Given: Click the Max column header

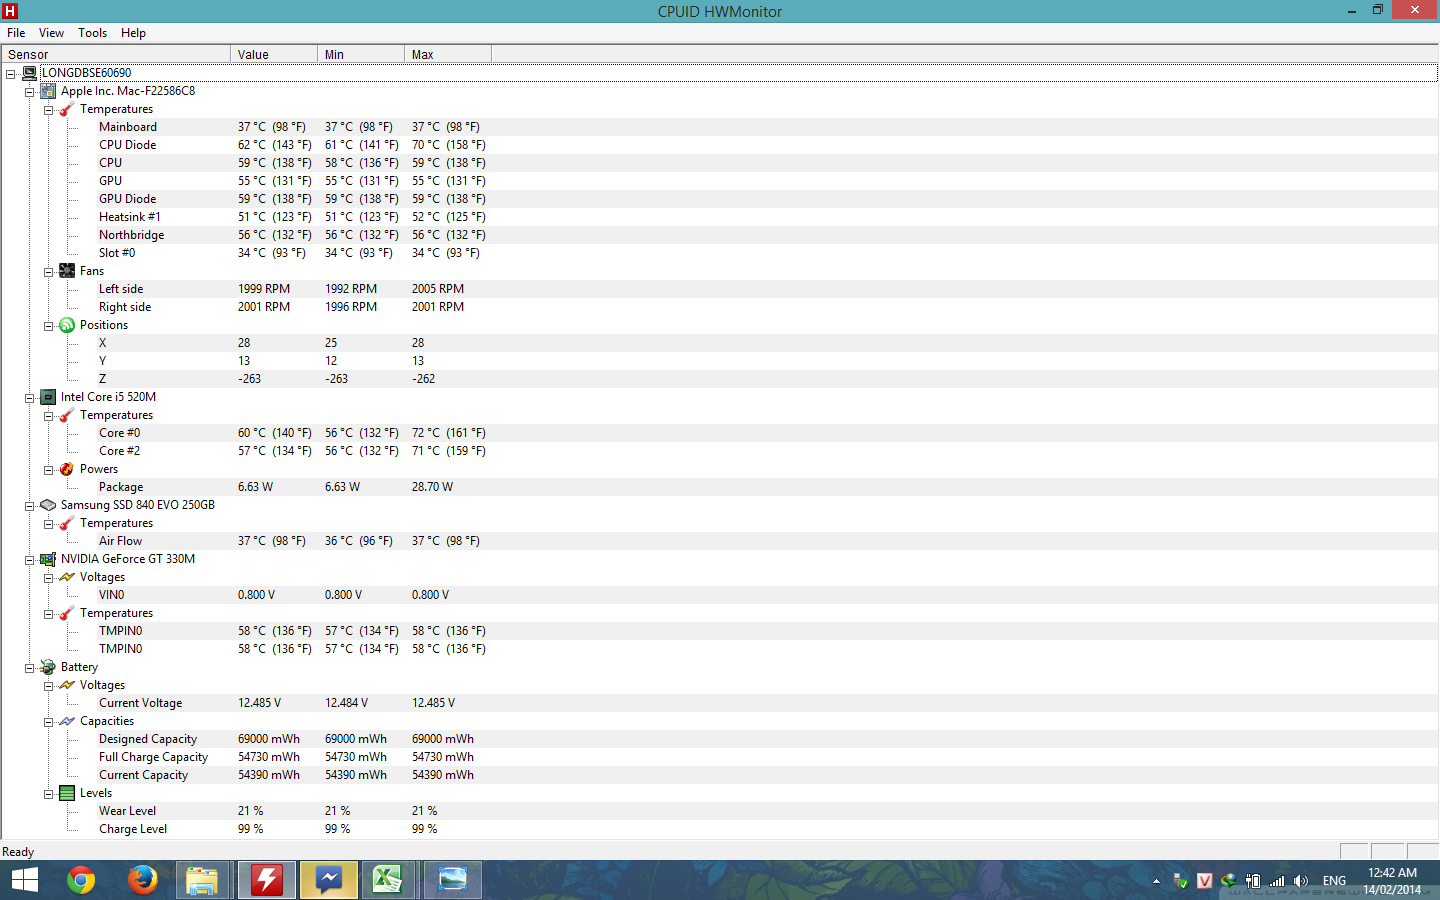Looking at the screenshot, I should [x=448, y=55].
